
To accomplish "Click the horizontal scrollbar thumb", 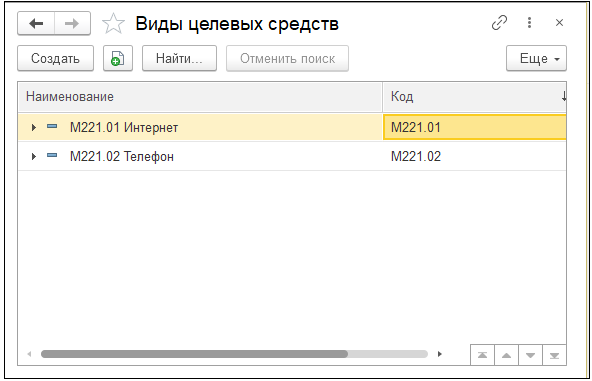I will [194, 354].
